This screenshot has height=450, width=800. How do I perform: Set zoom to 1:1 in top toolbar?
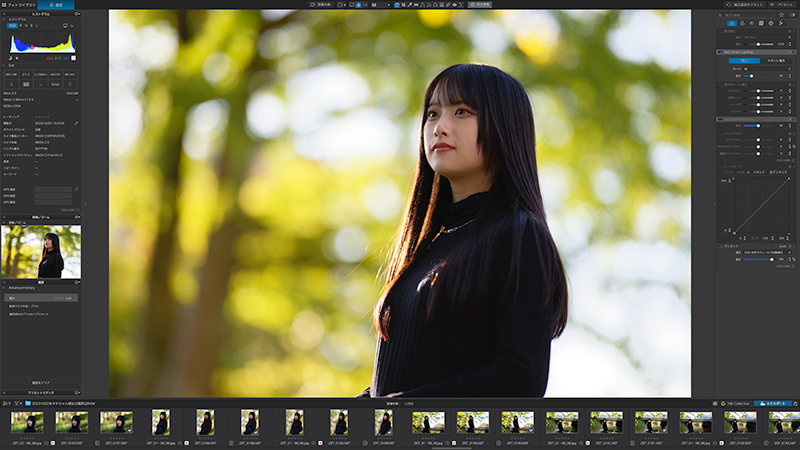point(365,5)
